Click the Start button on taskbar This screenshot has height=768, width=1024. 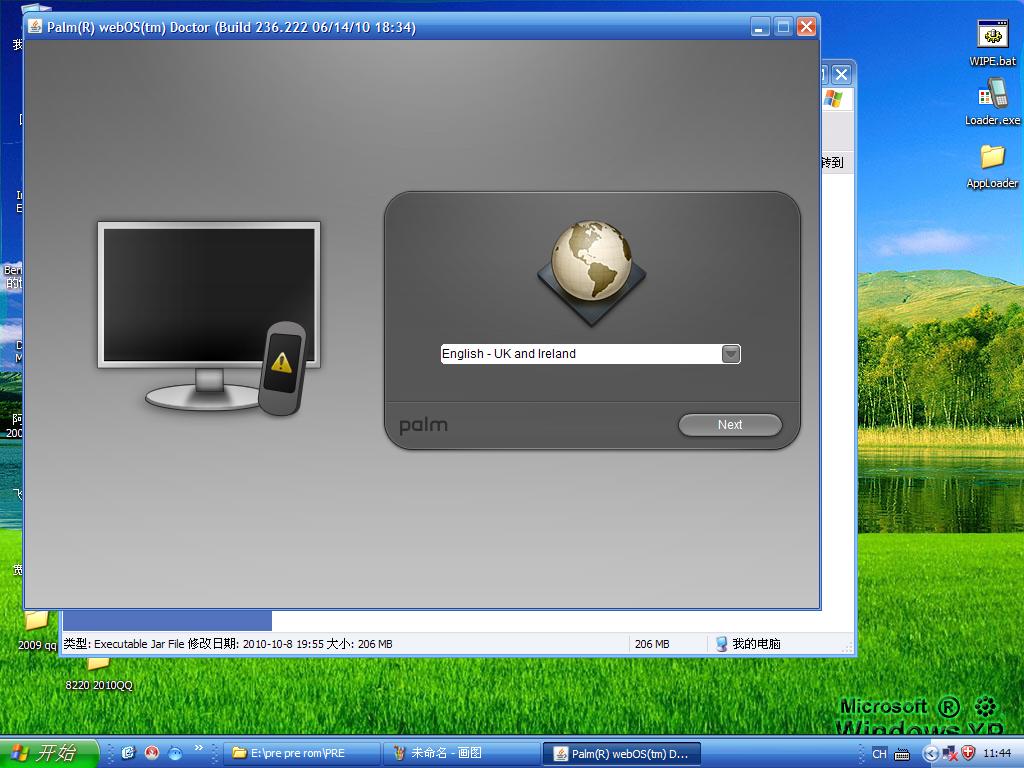point(48,753)
